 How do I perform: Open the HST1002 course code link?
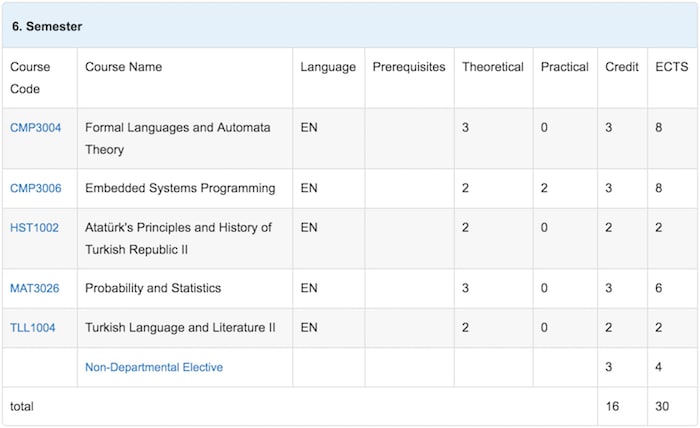click(34, 228)
